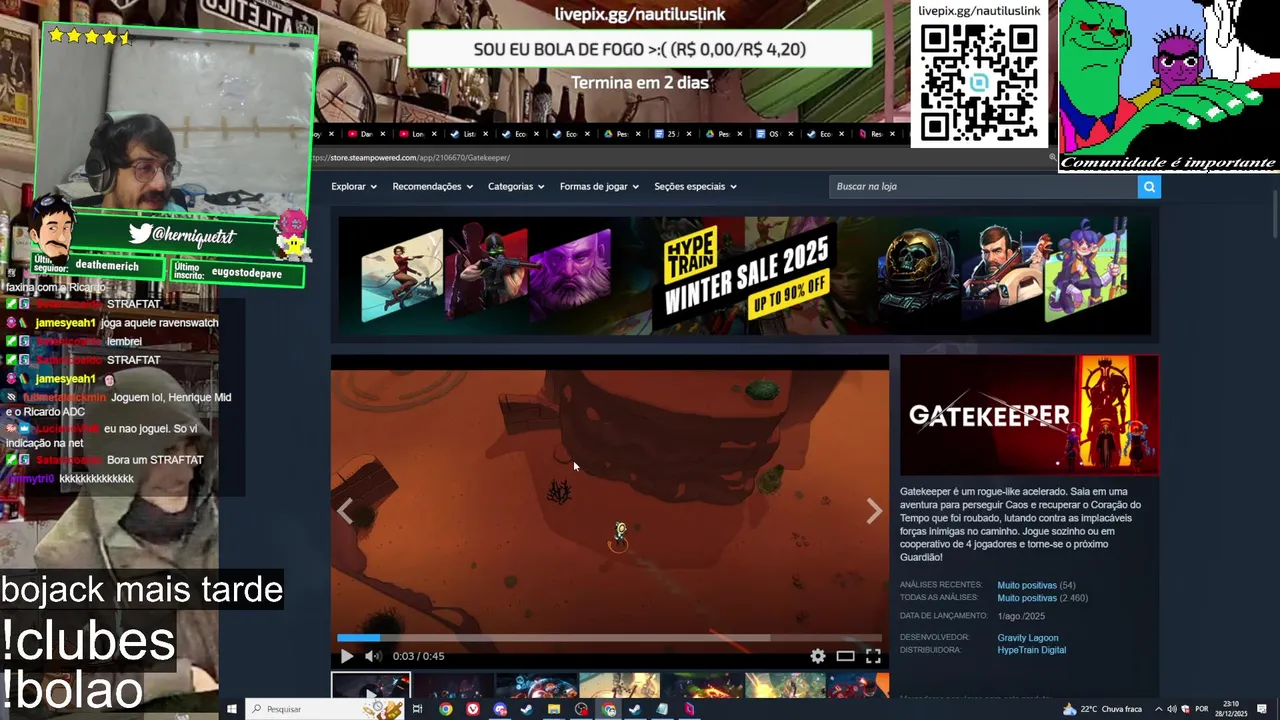This screenshot has width=1280, height=720.
Task: Toggle theater mode on video player
Action: (x=845, y=656)
